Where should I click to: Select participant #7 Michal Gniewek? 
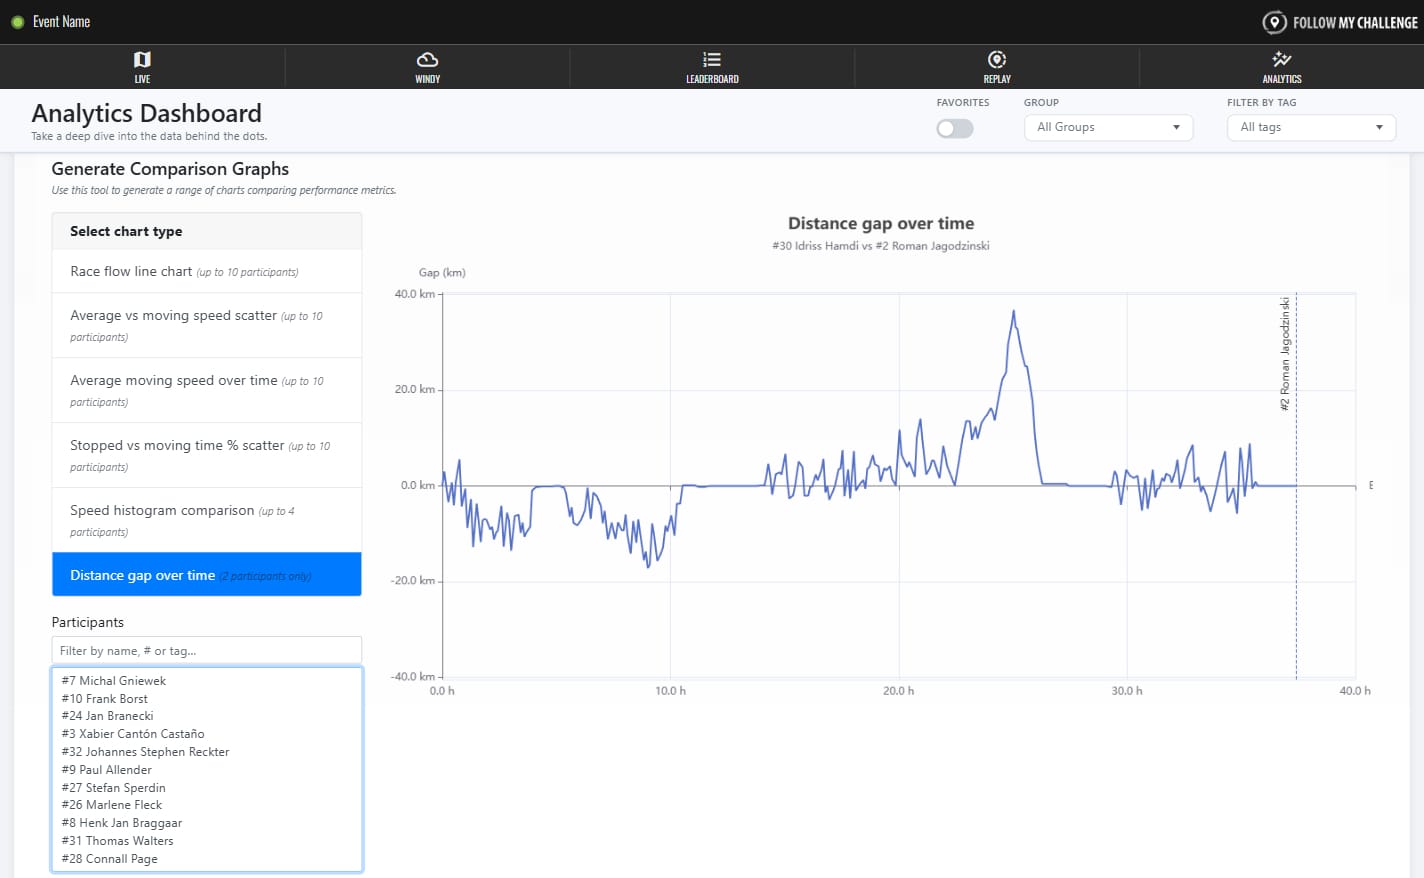coord(114,681)
